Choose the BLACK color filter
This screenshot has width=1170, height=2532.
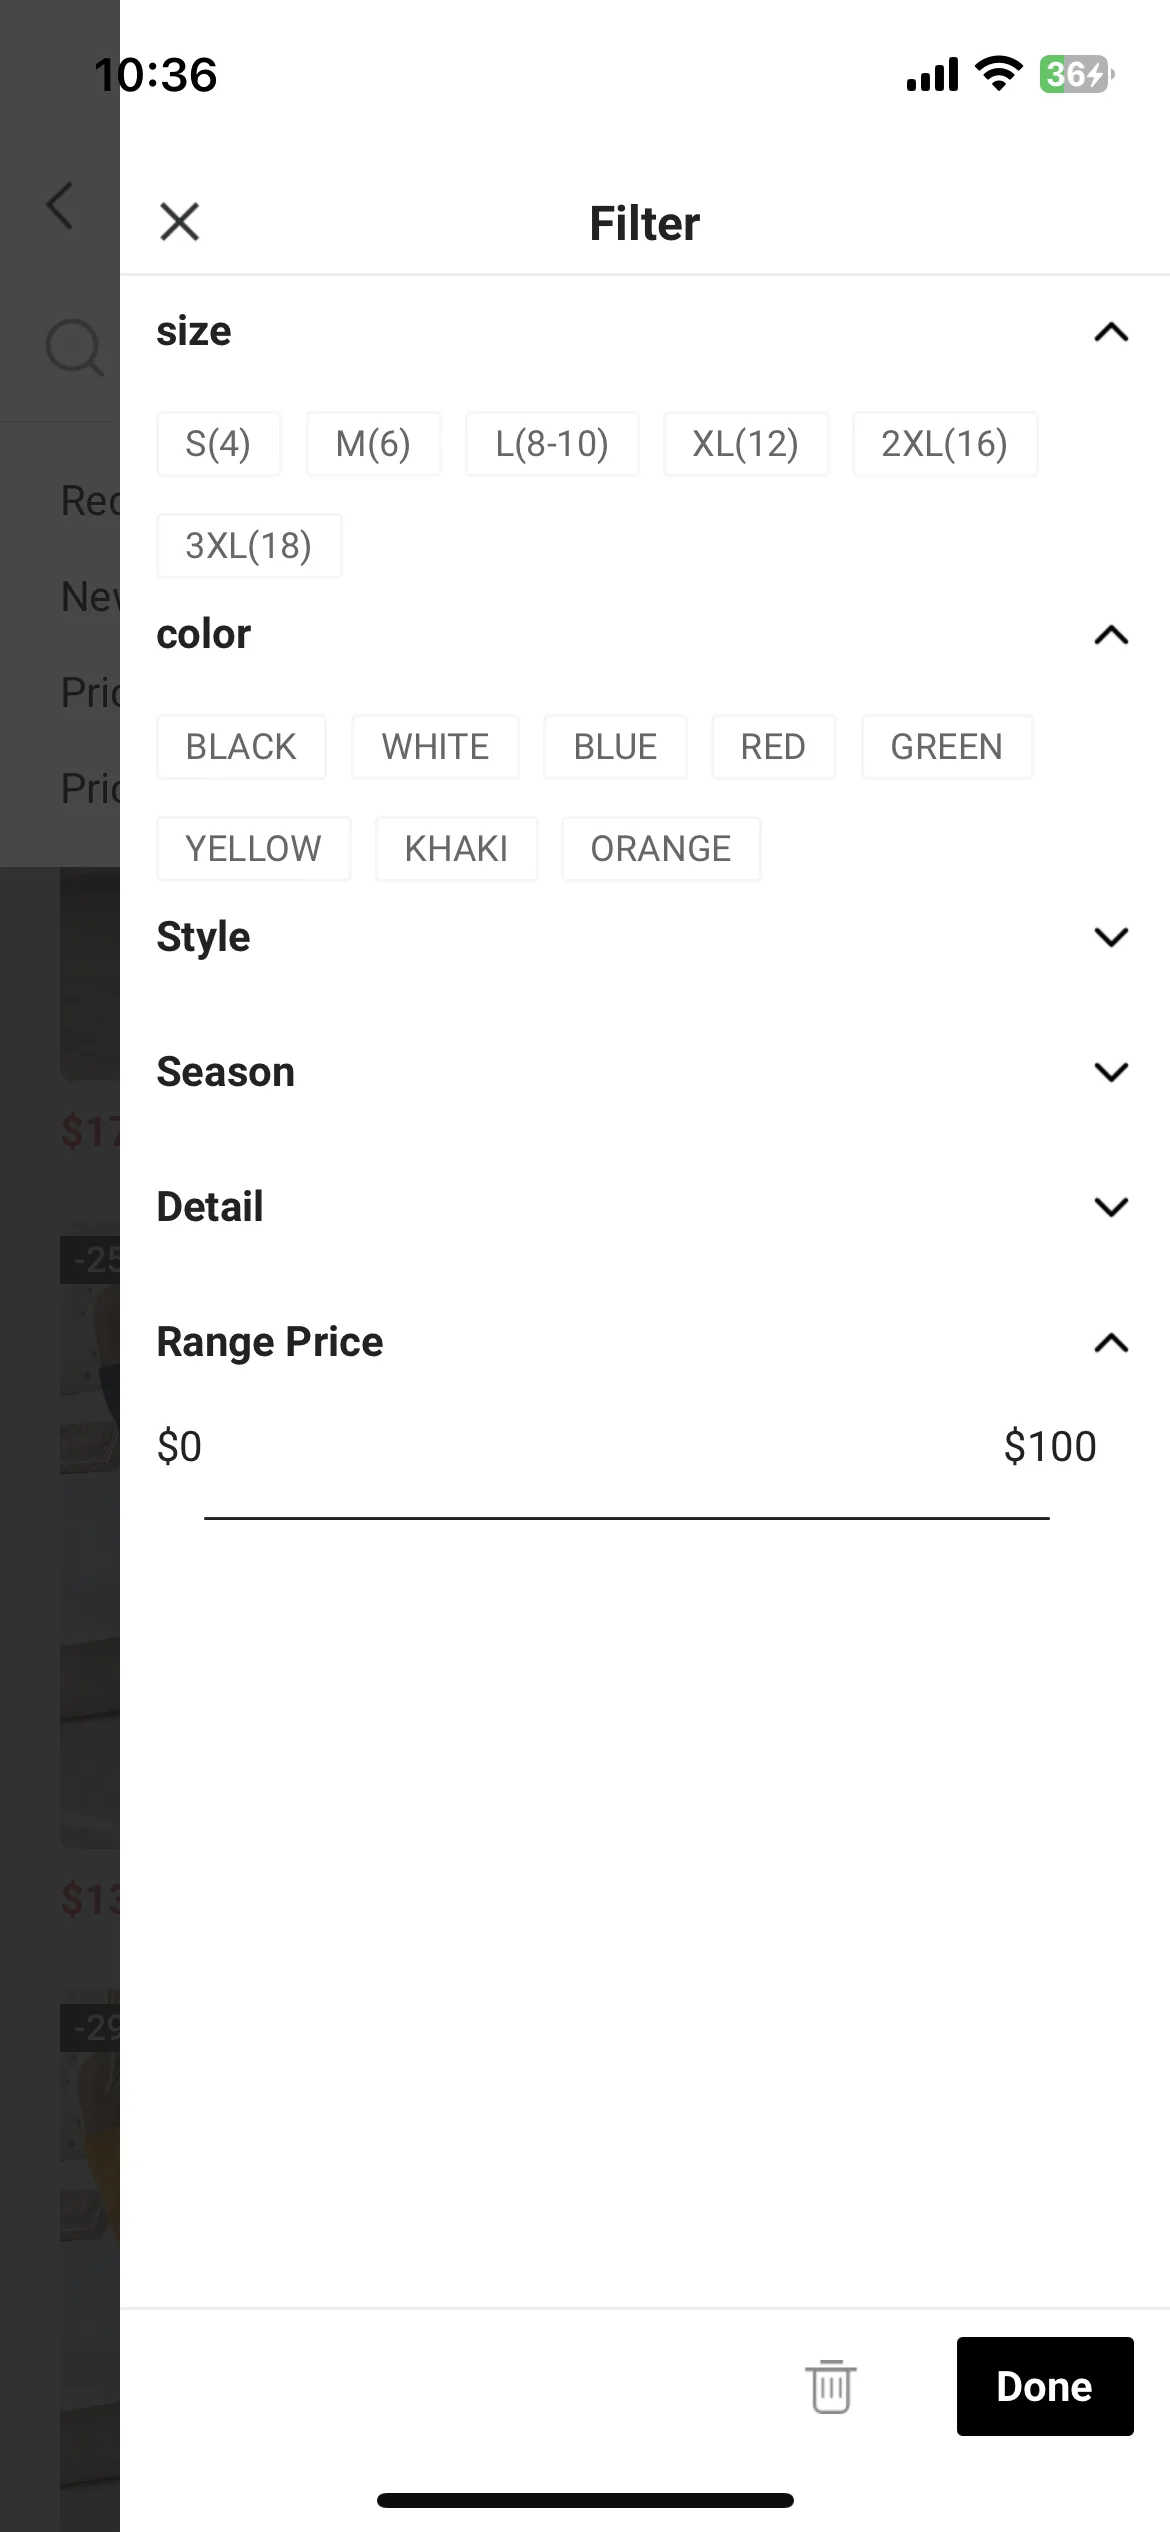(x=241, y=747)
